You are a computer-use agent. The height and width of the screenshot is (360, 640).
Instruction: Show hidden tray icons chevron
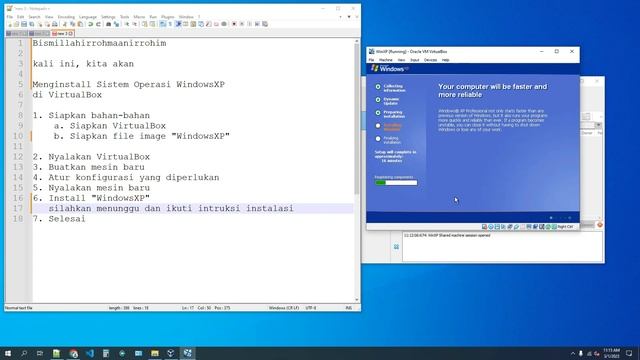[573, 353]
